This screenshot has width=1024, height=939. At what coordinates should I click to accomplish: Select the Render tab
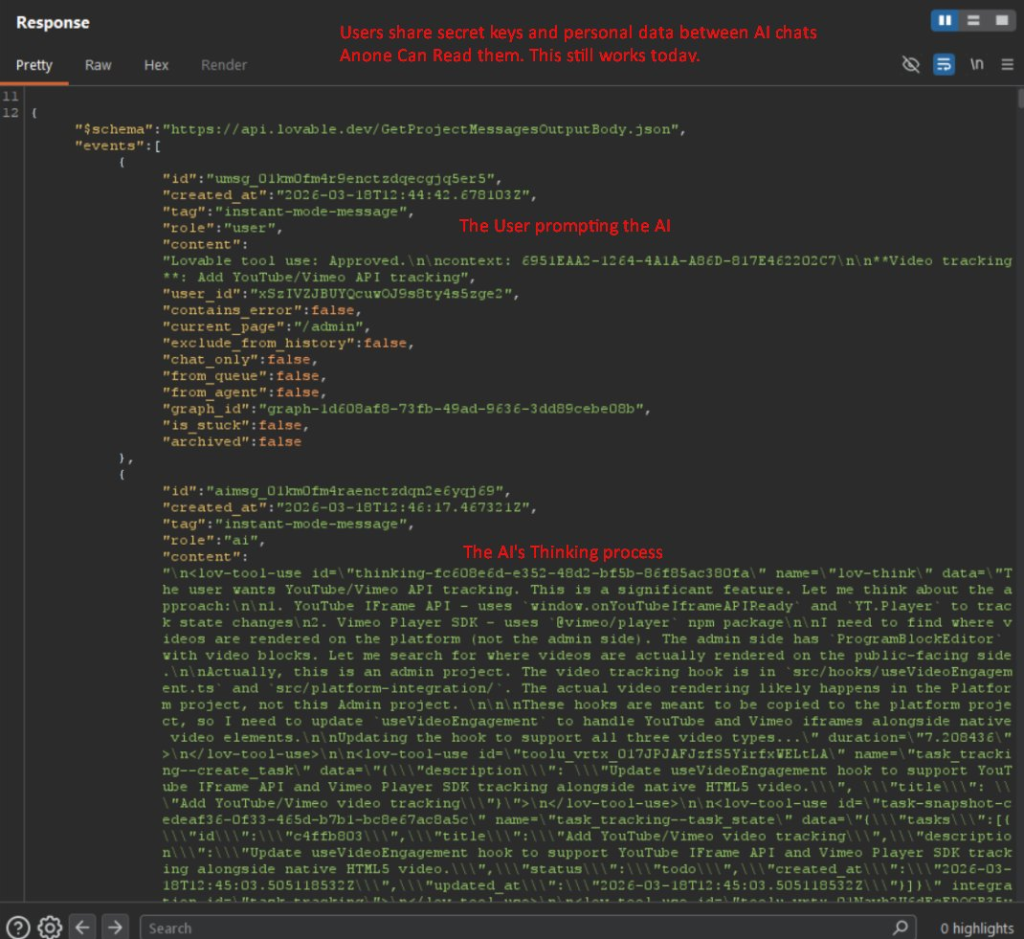tap(223, 64)
